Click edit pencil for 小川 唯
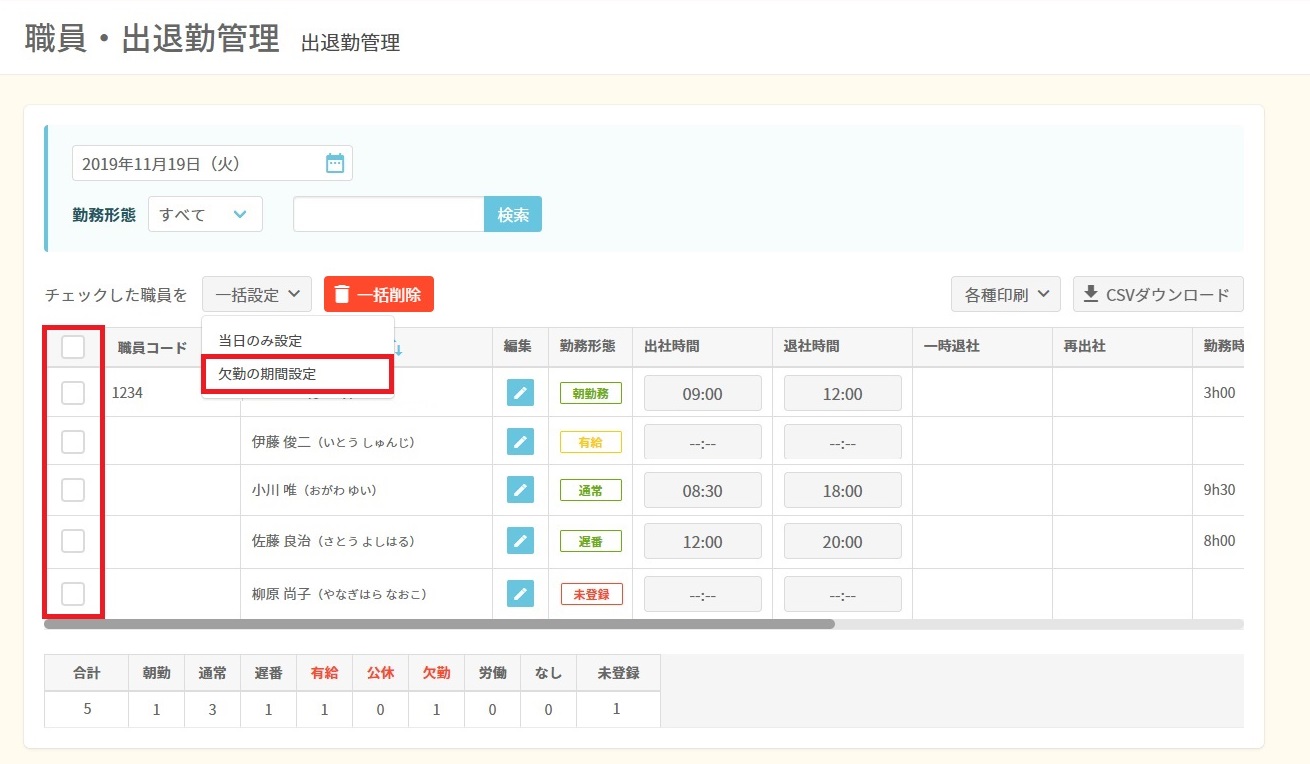This screenshot has height=764, width=1310. pos(520,490)
